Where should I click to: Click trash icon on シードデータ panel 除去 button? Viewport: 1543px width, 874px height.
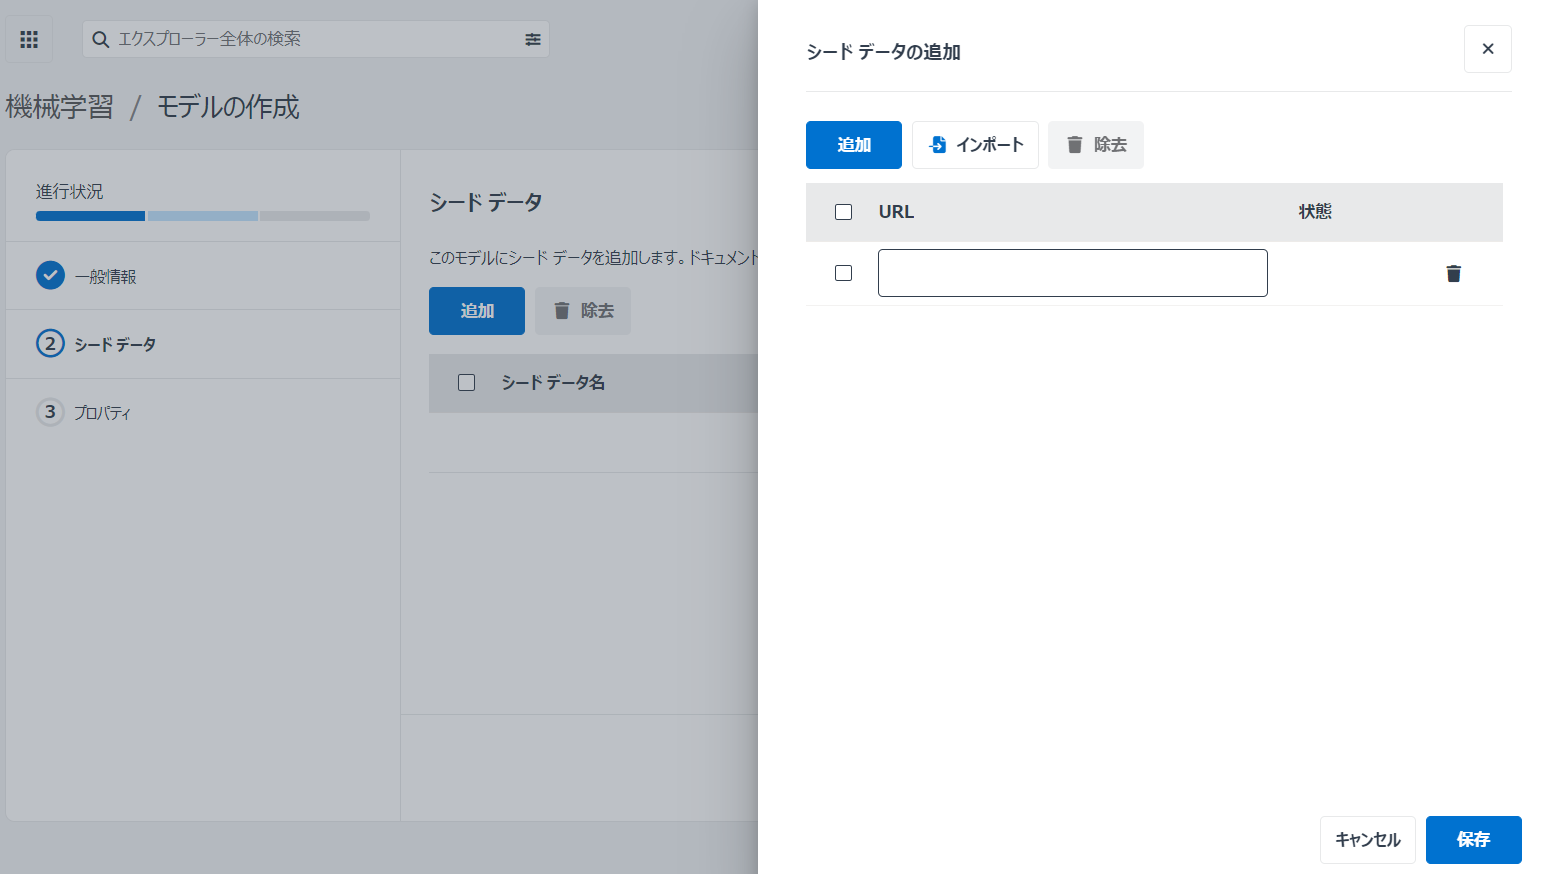pos(560,310)
